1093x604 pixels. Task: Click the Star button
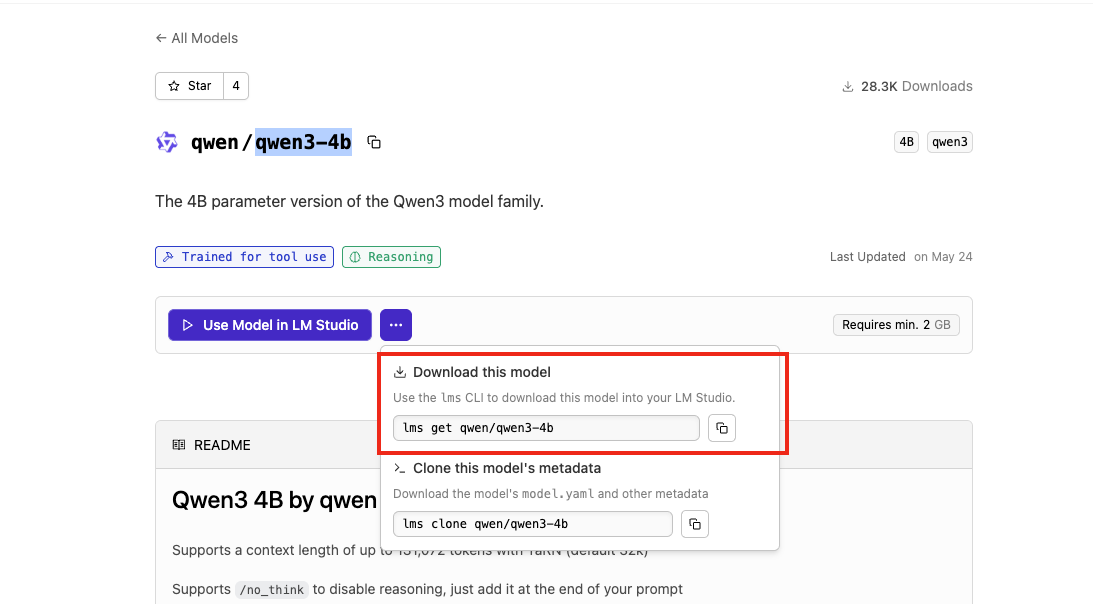tap(190, 86)
